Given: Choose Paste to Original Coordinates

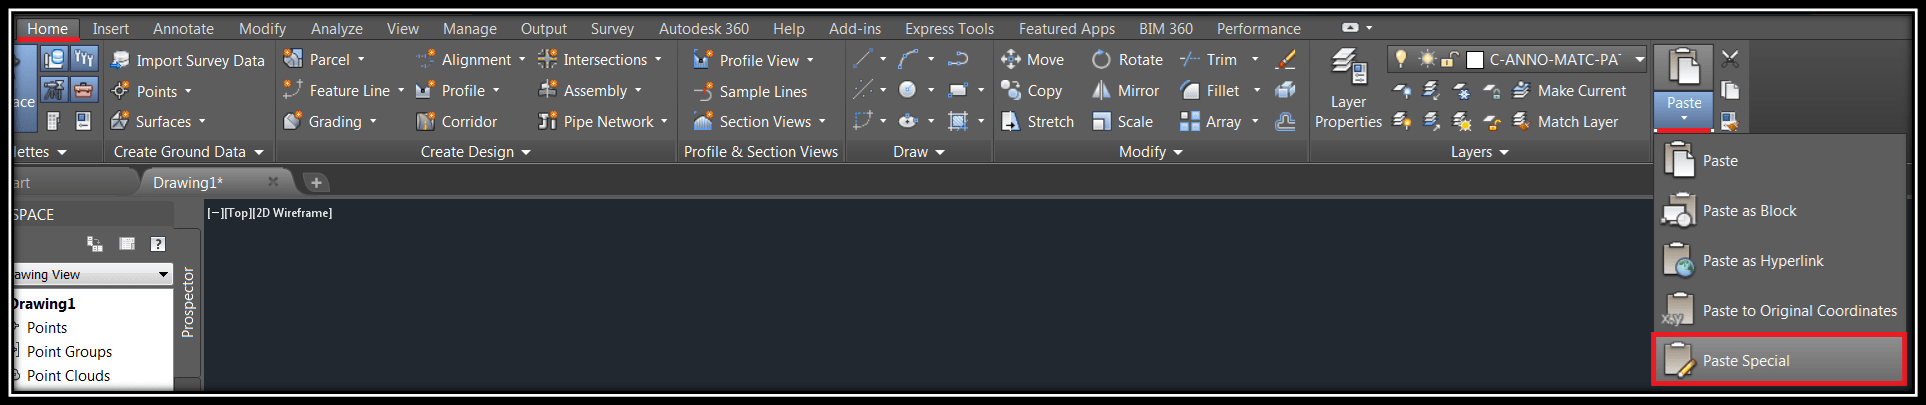Looking at the screenshot, I should tap(1779, 310).
